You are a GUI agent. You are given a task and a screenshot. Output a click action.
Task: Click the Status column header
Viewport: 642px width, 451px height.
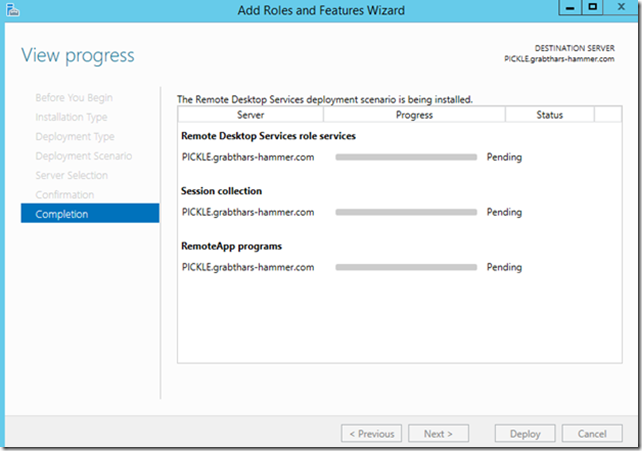click(x=549, y=115)
